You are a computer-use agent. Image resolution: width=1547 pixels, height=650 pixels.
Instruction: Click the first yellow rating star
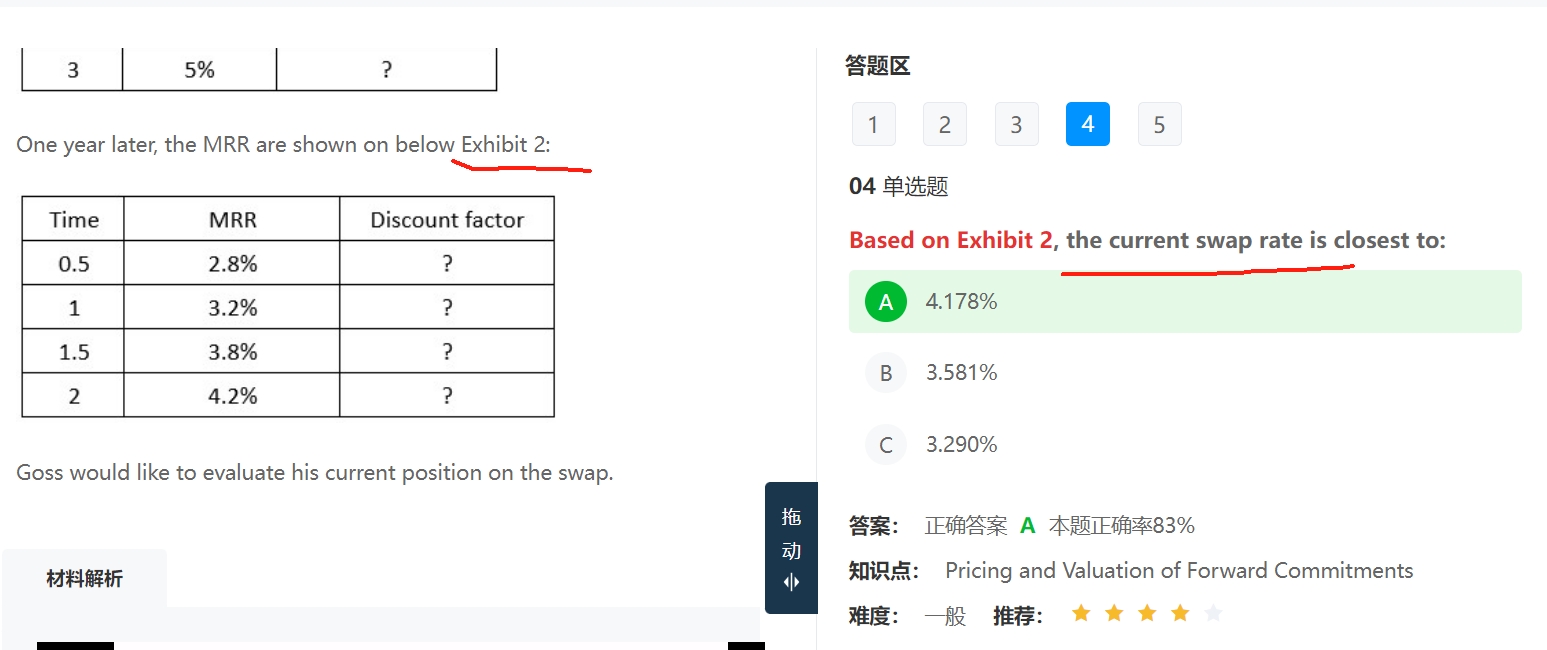click(x=1080, y=614)
